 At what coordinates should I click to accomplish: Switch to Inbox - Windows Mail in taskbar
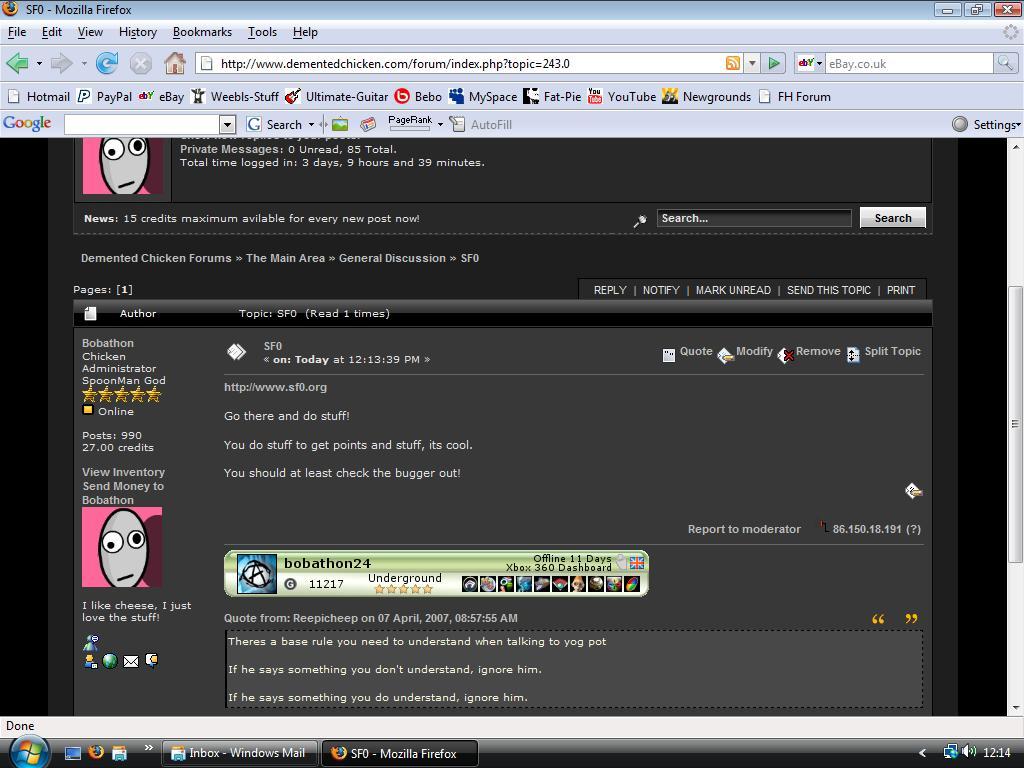coord(241,753)
